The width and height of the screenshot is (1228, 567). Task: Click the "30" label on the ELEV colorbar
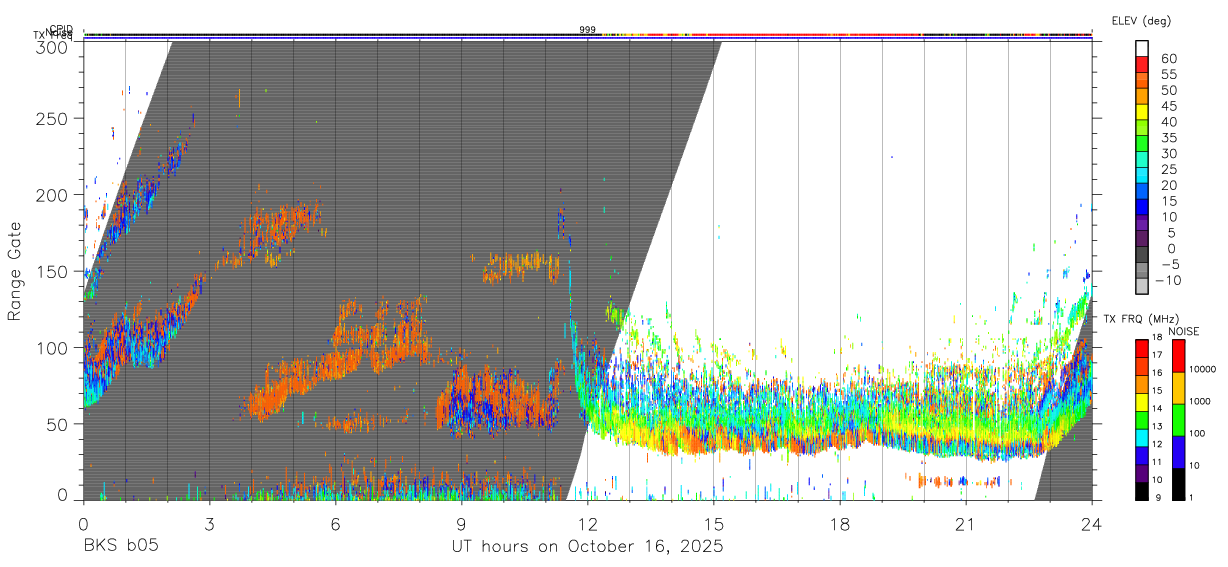[x=1169, y=153]
